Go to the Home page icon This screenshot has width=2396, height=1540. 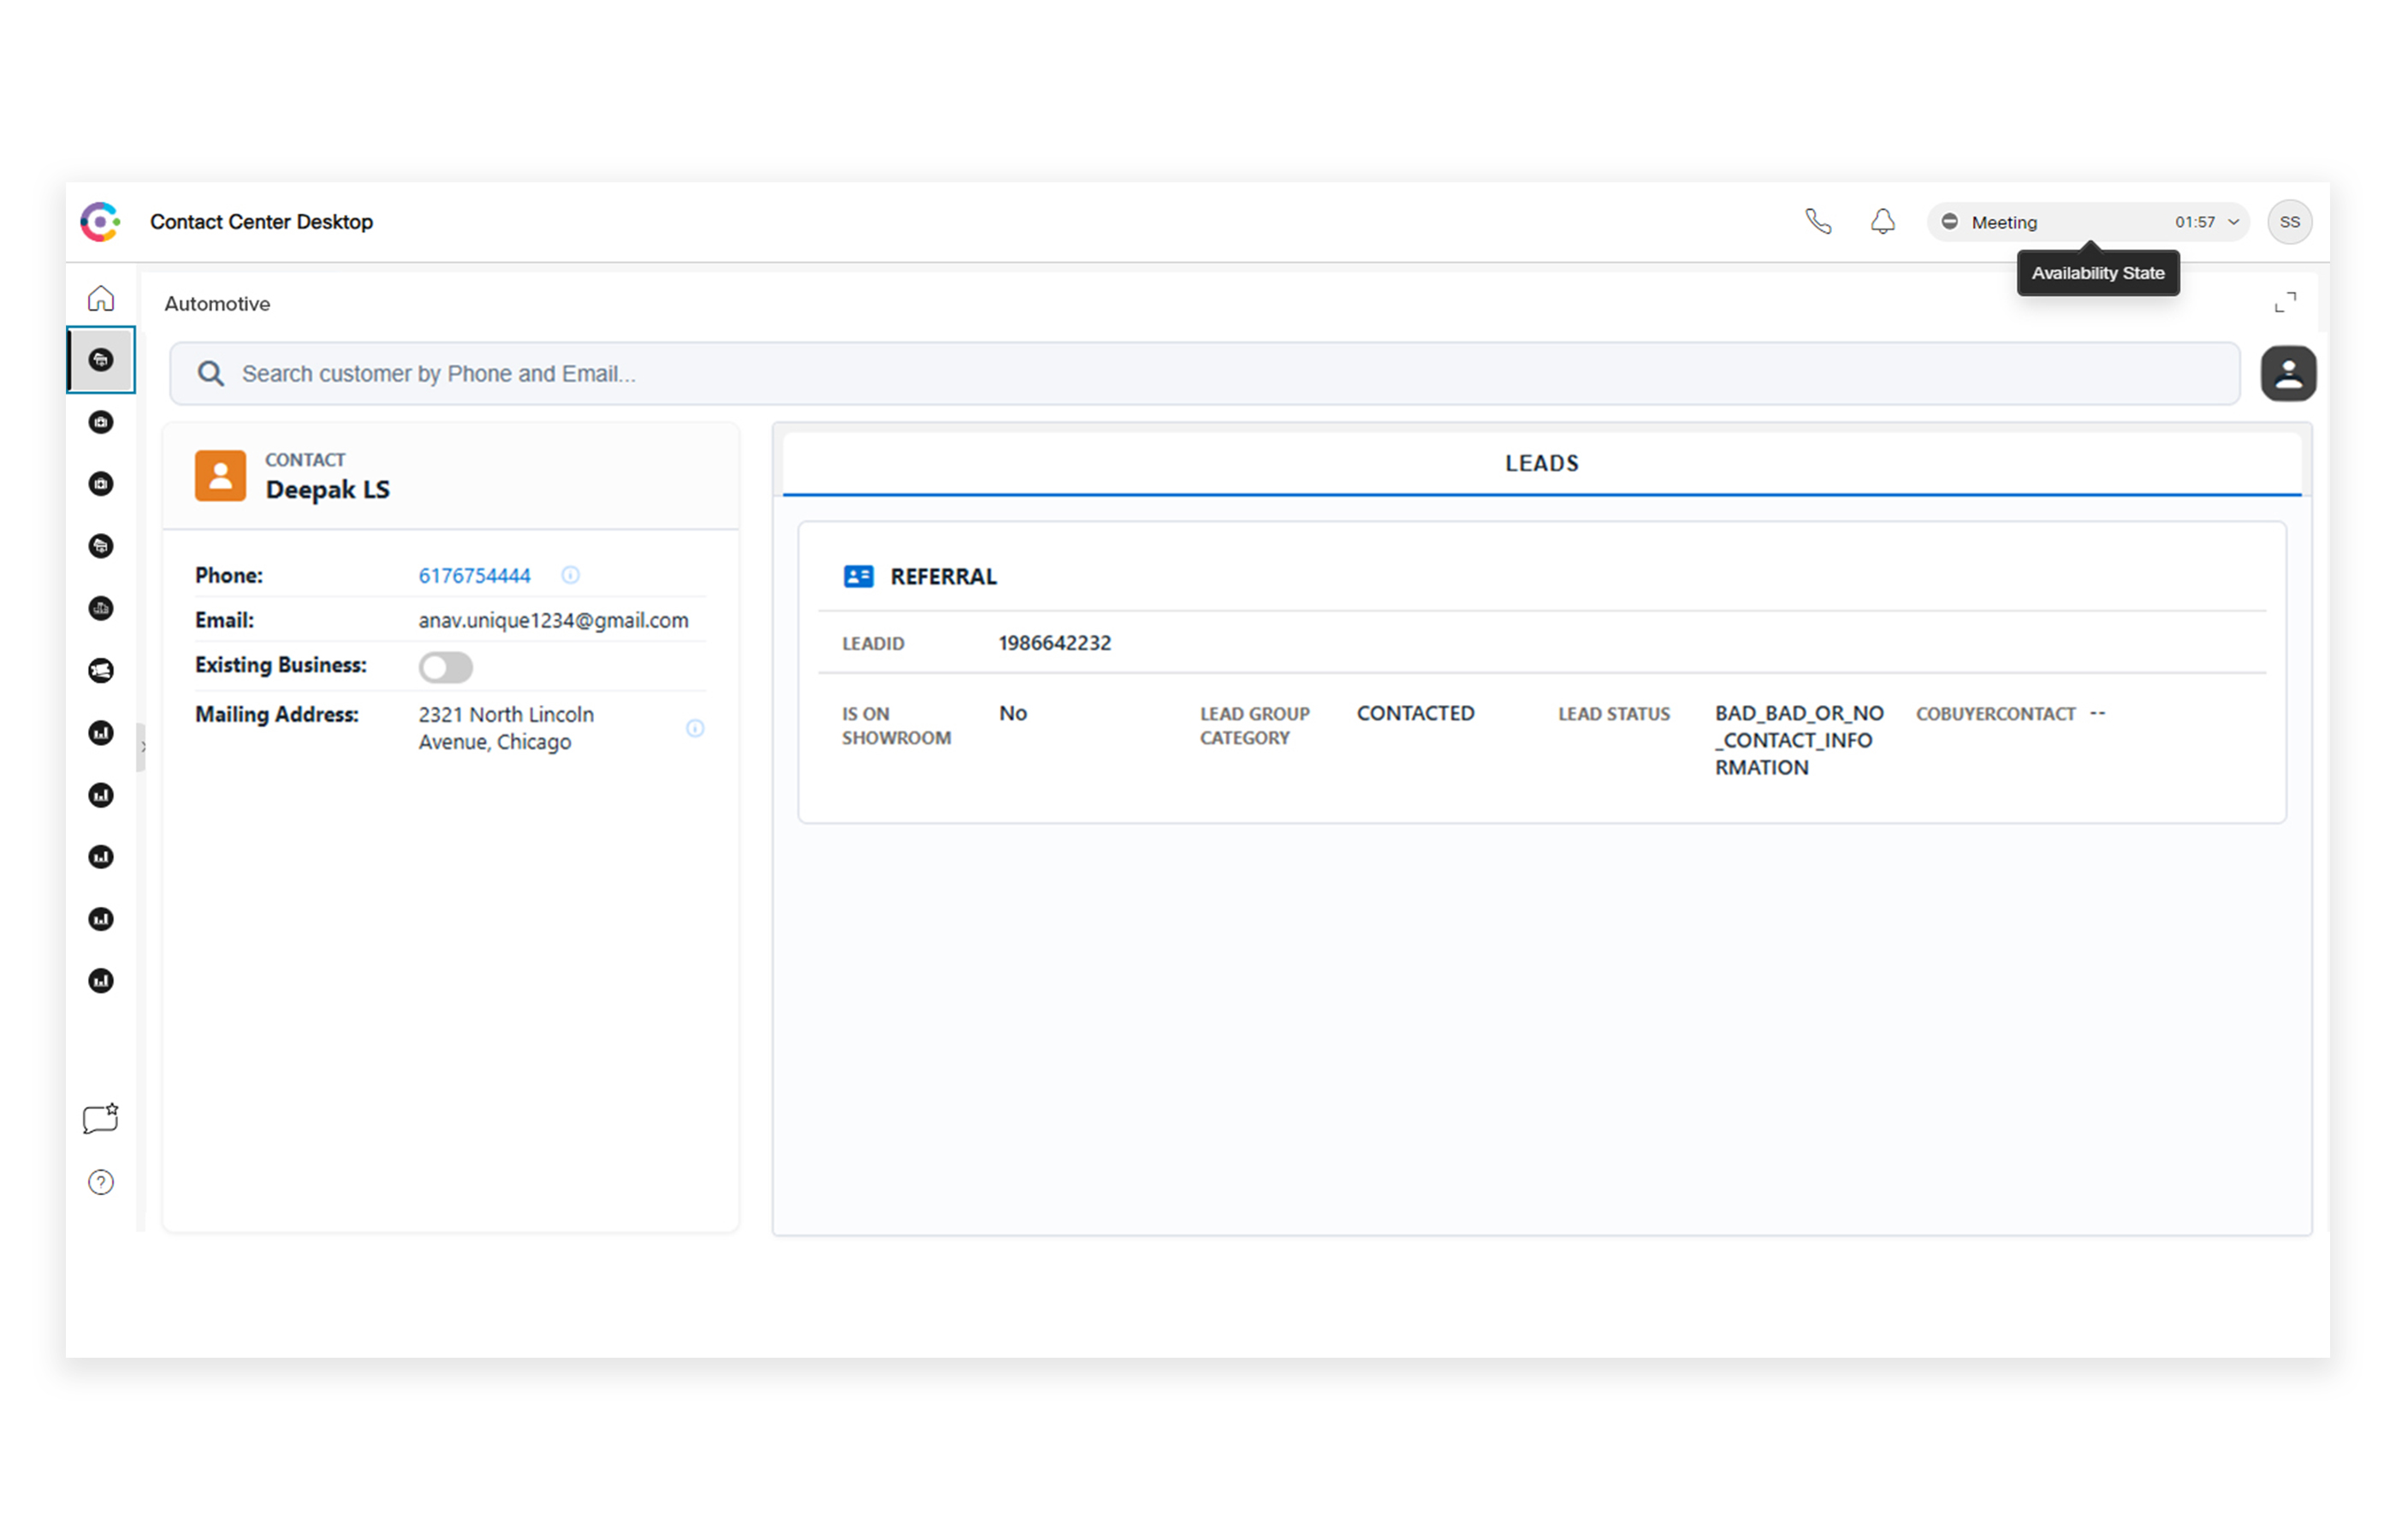tap(101, 299)
